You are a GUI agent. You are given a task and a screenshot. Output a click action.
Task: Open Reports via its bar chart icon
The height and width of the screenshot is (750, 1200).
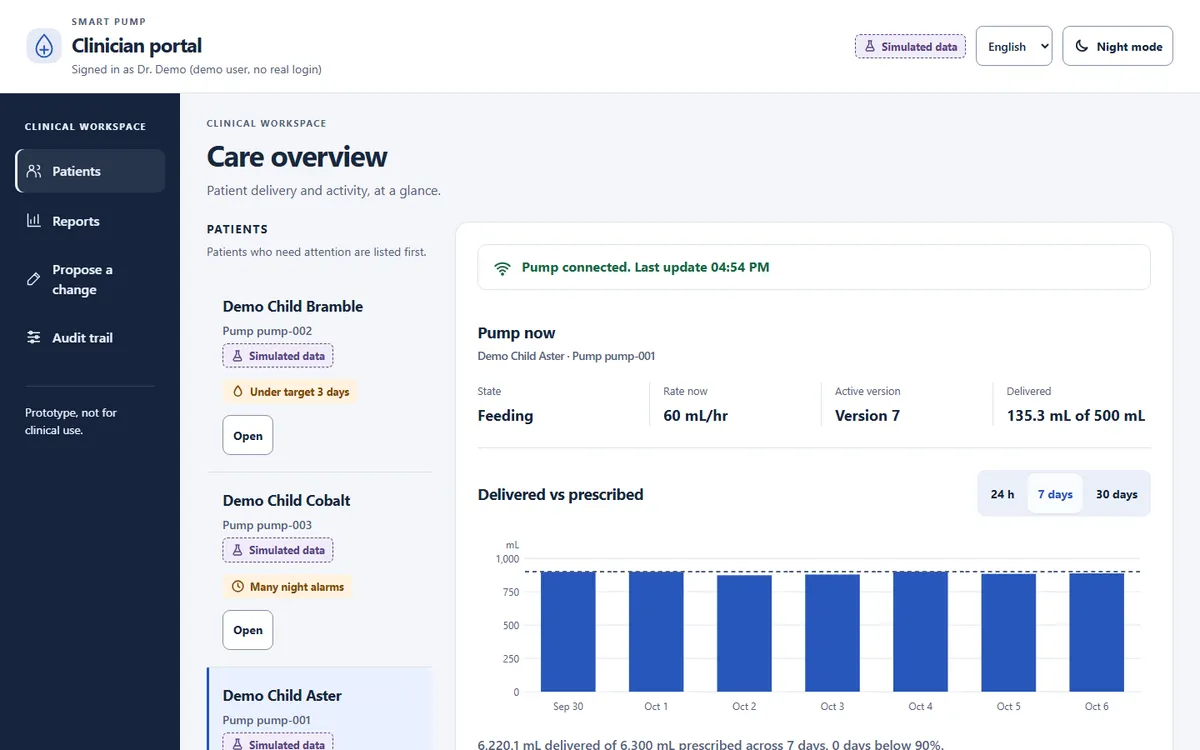coord(34,221)
